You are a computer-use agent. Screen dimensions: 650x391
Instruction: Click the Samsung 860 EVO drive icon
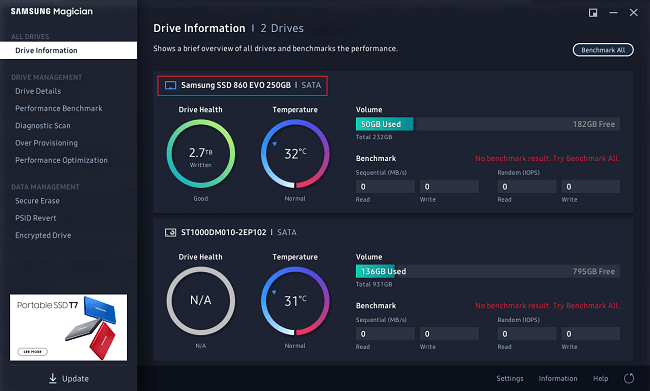[170, 85]
